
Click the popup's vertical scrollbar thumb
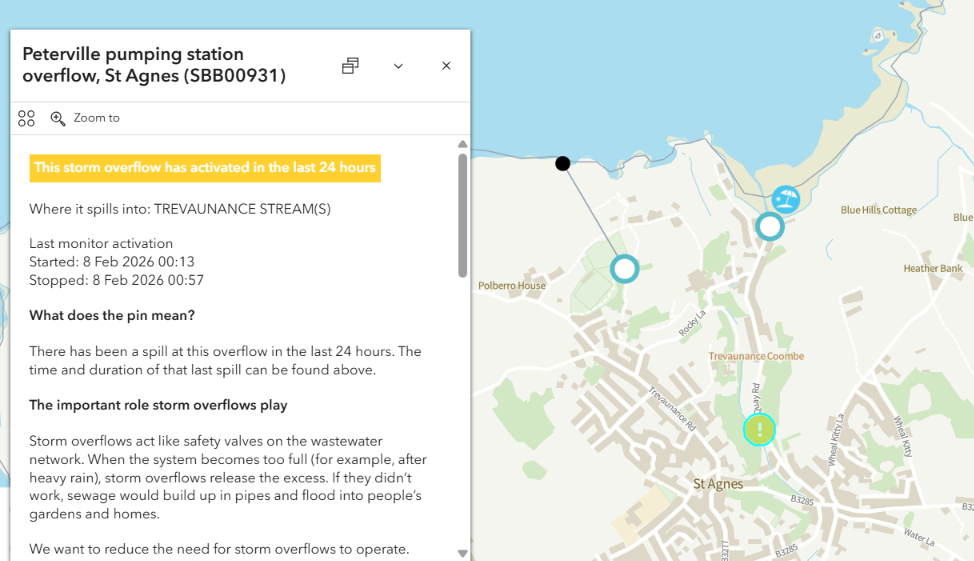pos(462,215)
